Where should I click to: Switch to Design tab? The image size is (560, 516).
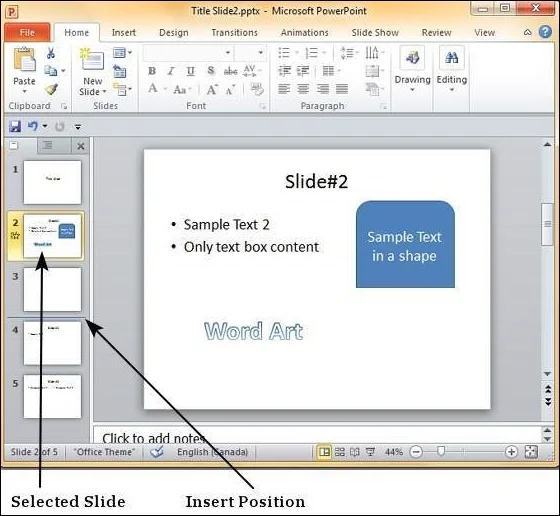174,32
